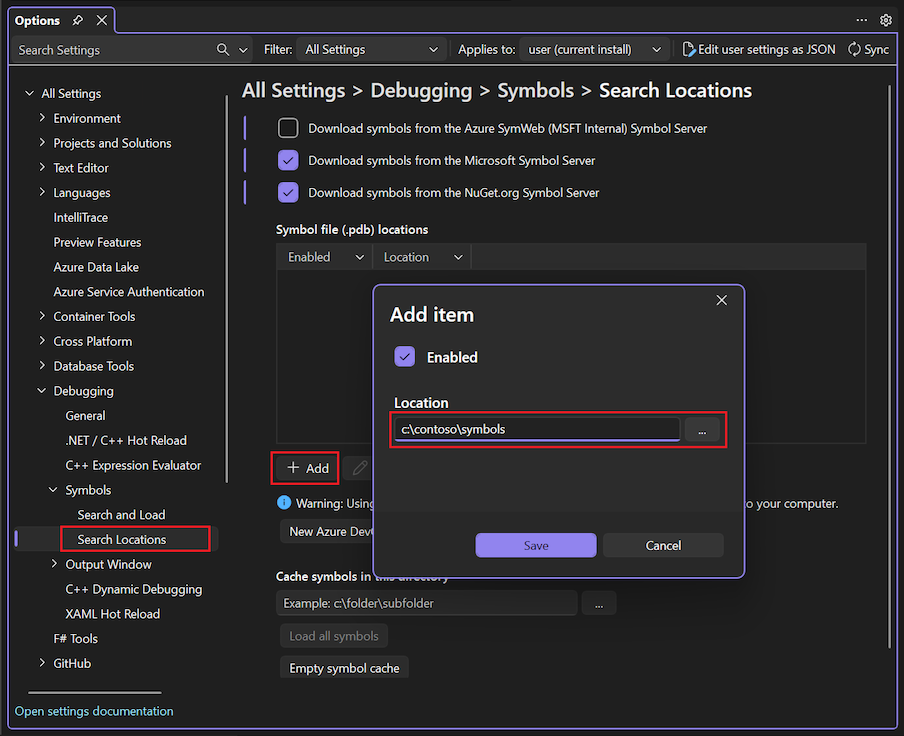The height and width of the screenshot is (736, 904).
Task: Click the Location text input field
Action: click(x=535, y=429)
